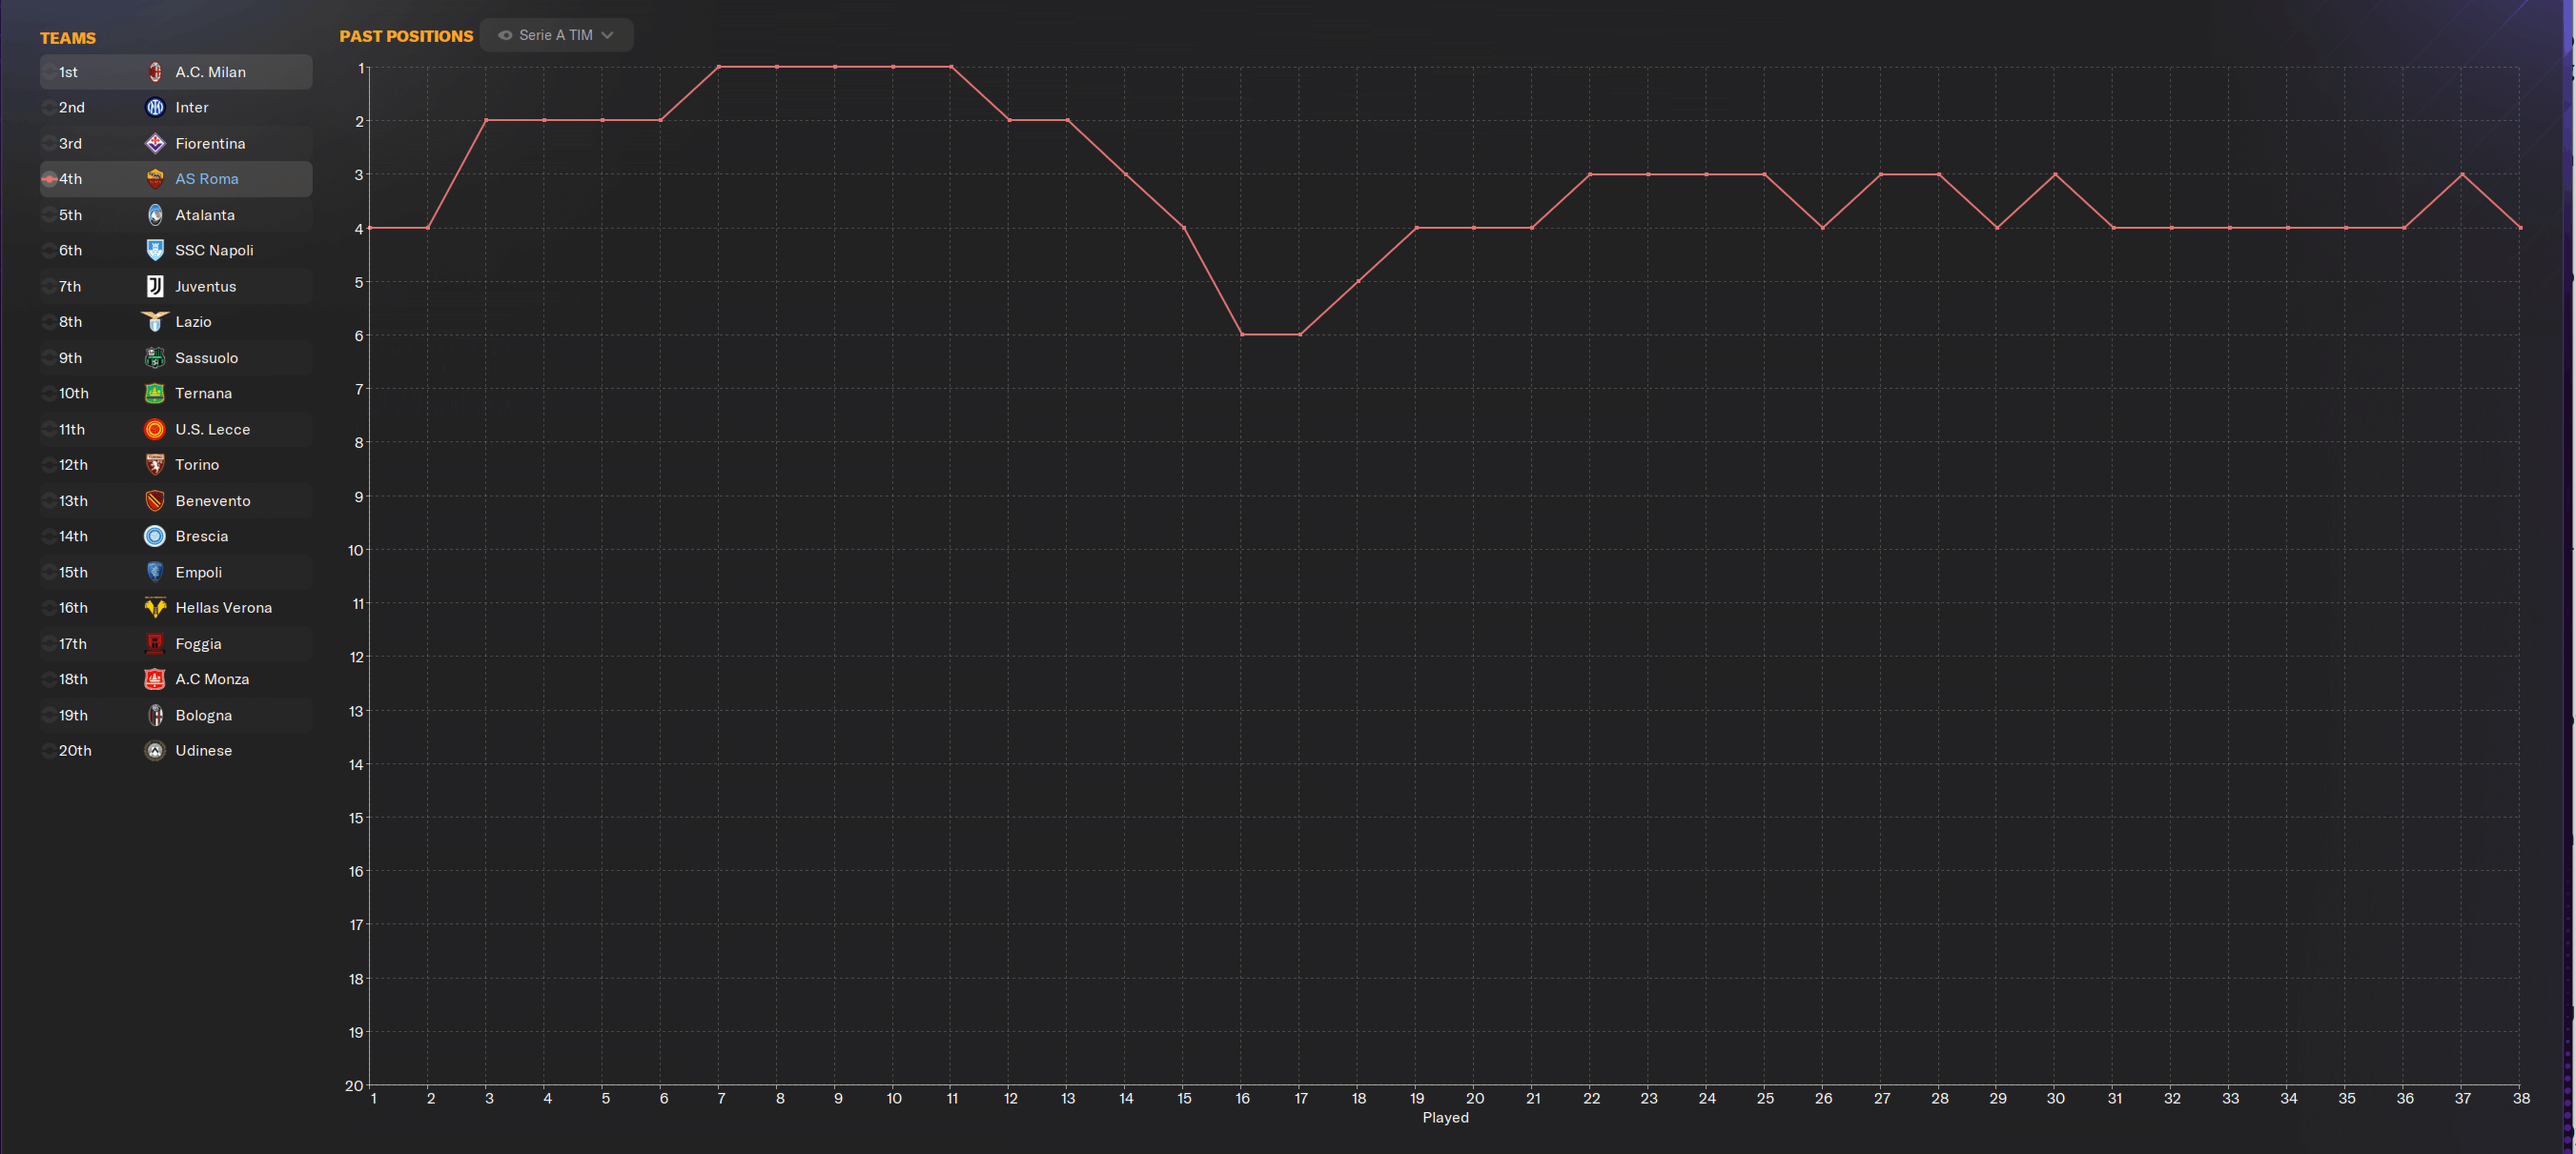Open the AS Roma team name

(207, 179)
